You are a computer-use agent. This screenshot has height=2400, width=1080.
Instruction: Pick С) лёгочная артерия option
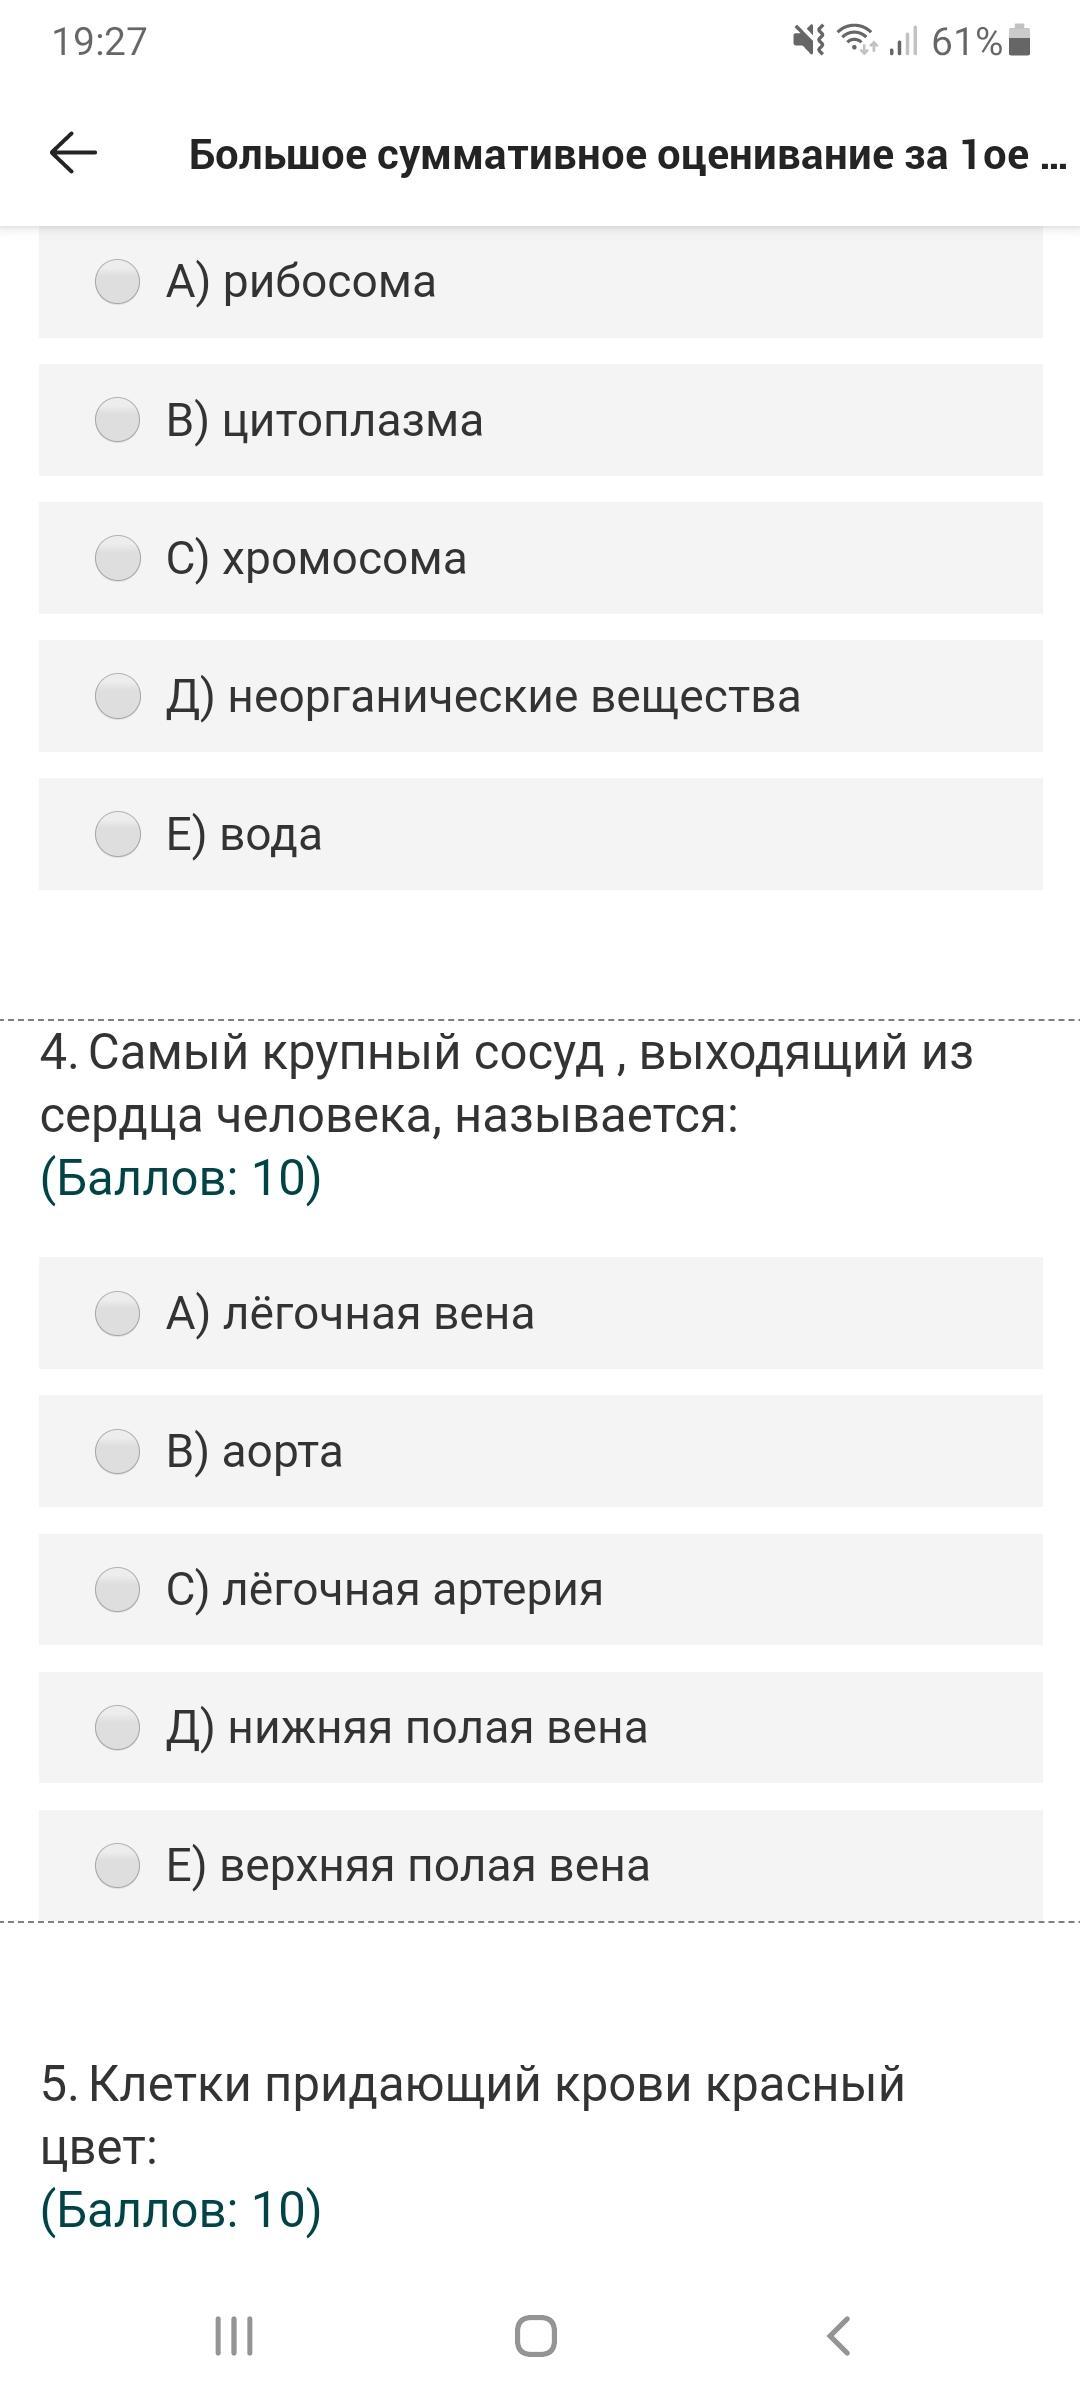pos(118,1589)
